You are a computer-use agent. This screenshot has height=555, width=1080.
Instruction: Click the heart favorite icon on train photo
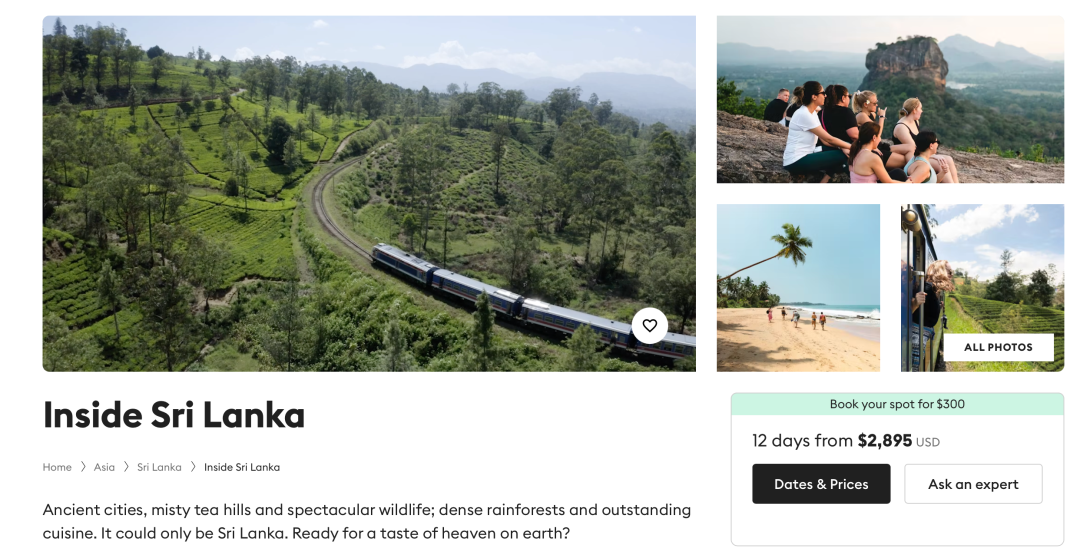(650, 326)
